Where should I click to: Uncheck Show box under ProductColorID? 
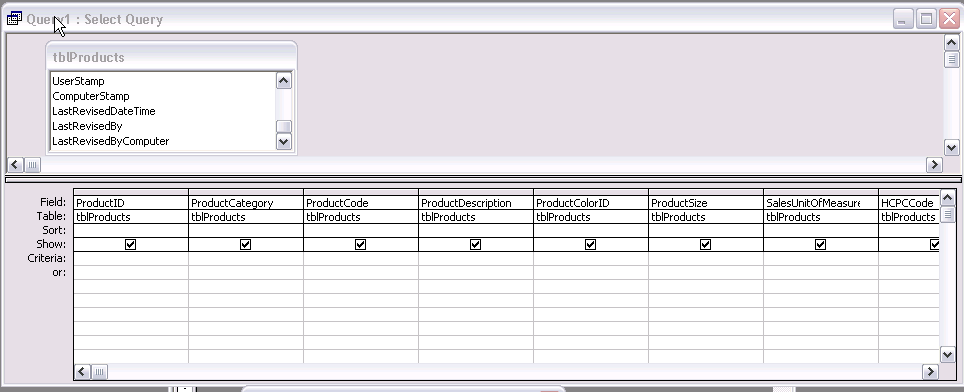pyautogui.click(x=590, y=245)
